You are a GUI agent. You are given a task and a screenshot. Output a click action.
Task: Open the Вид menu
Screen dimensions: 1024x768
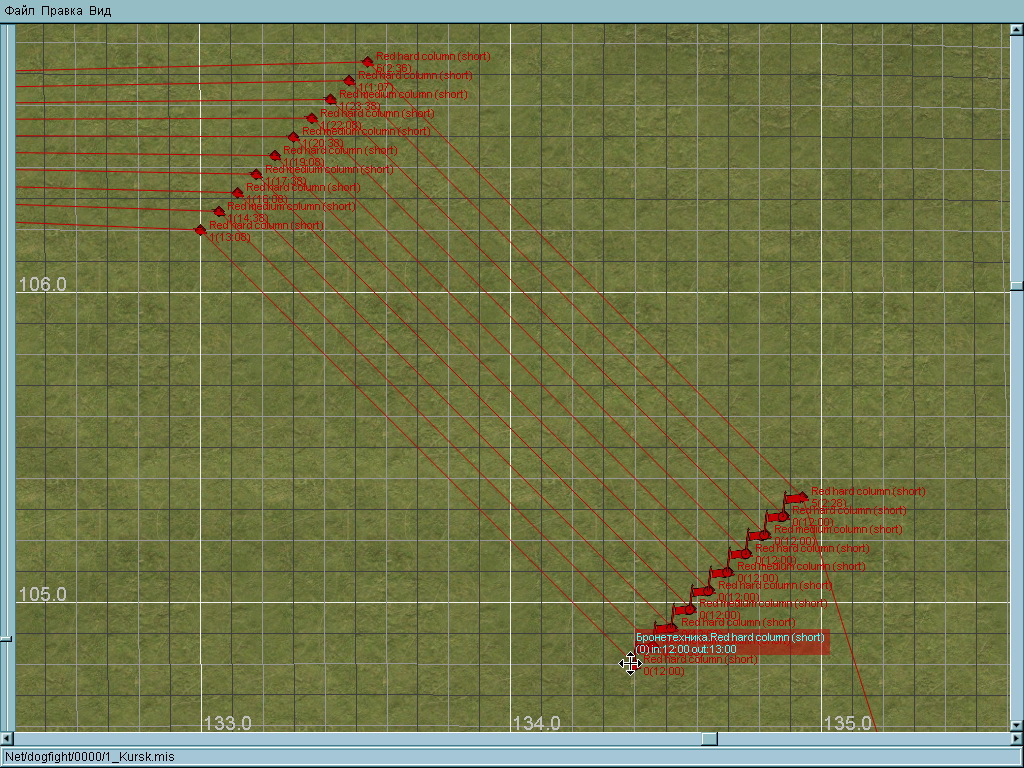coord(100,11)
